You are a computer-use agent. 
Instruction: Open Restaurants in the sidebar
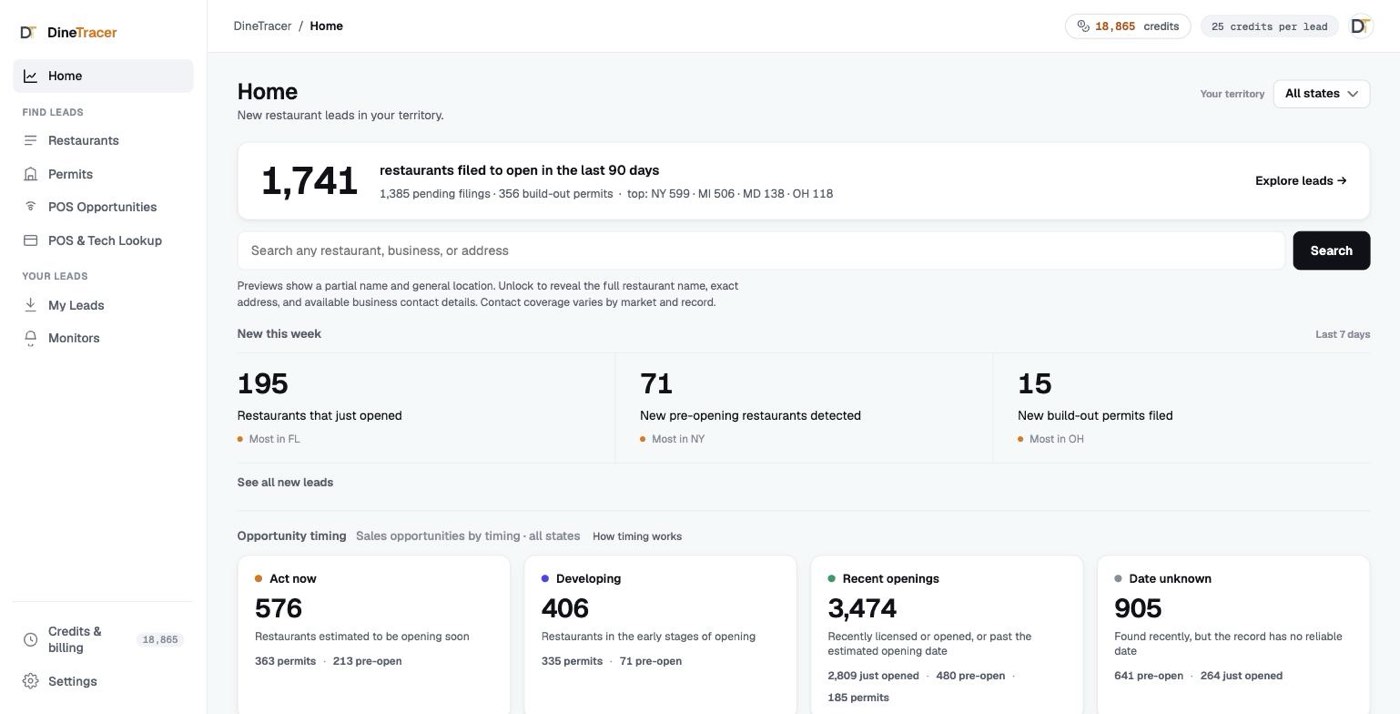click(103, 141)
